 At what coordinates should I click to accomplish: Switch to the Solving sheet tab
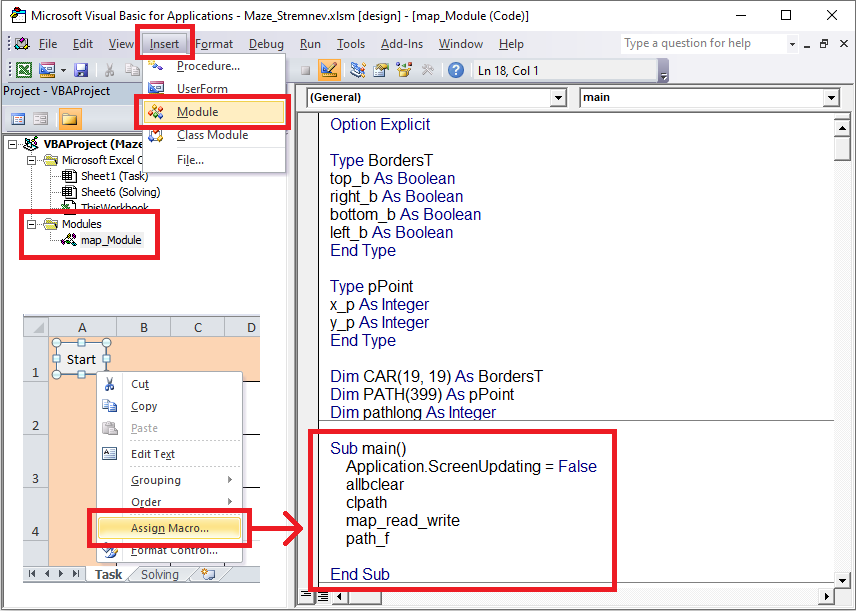coord(159,574)
